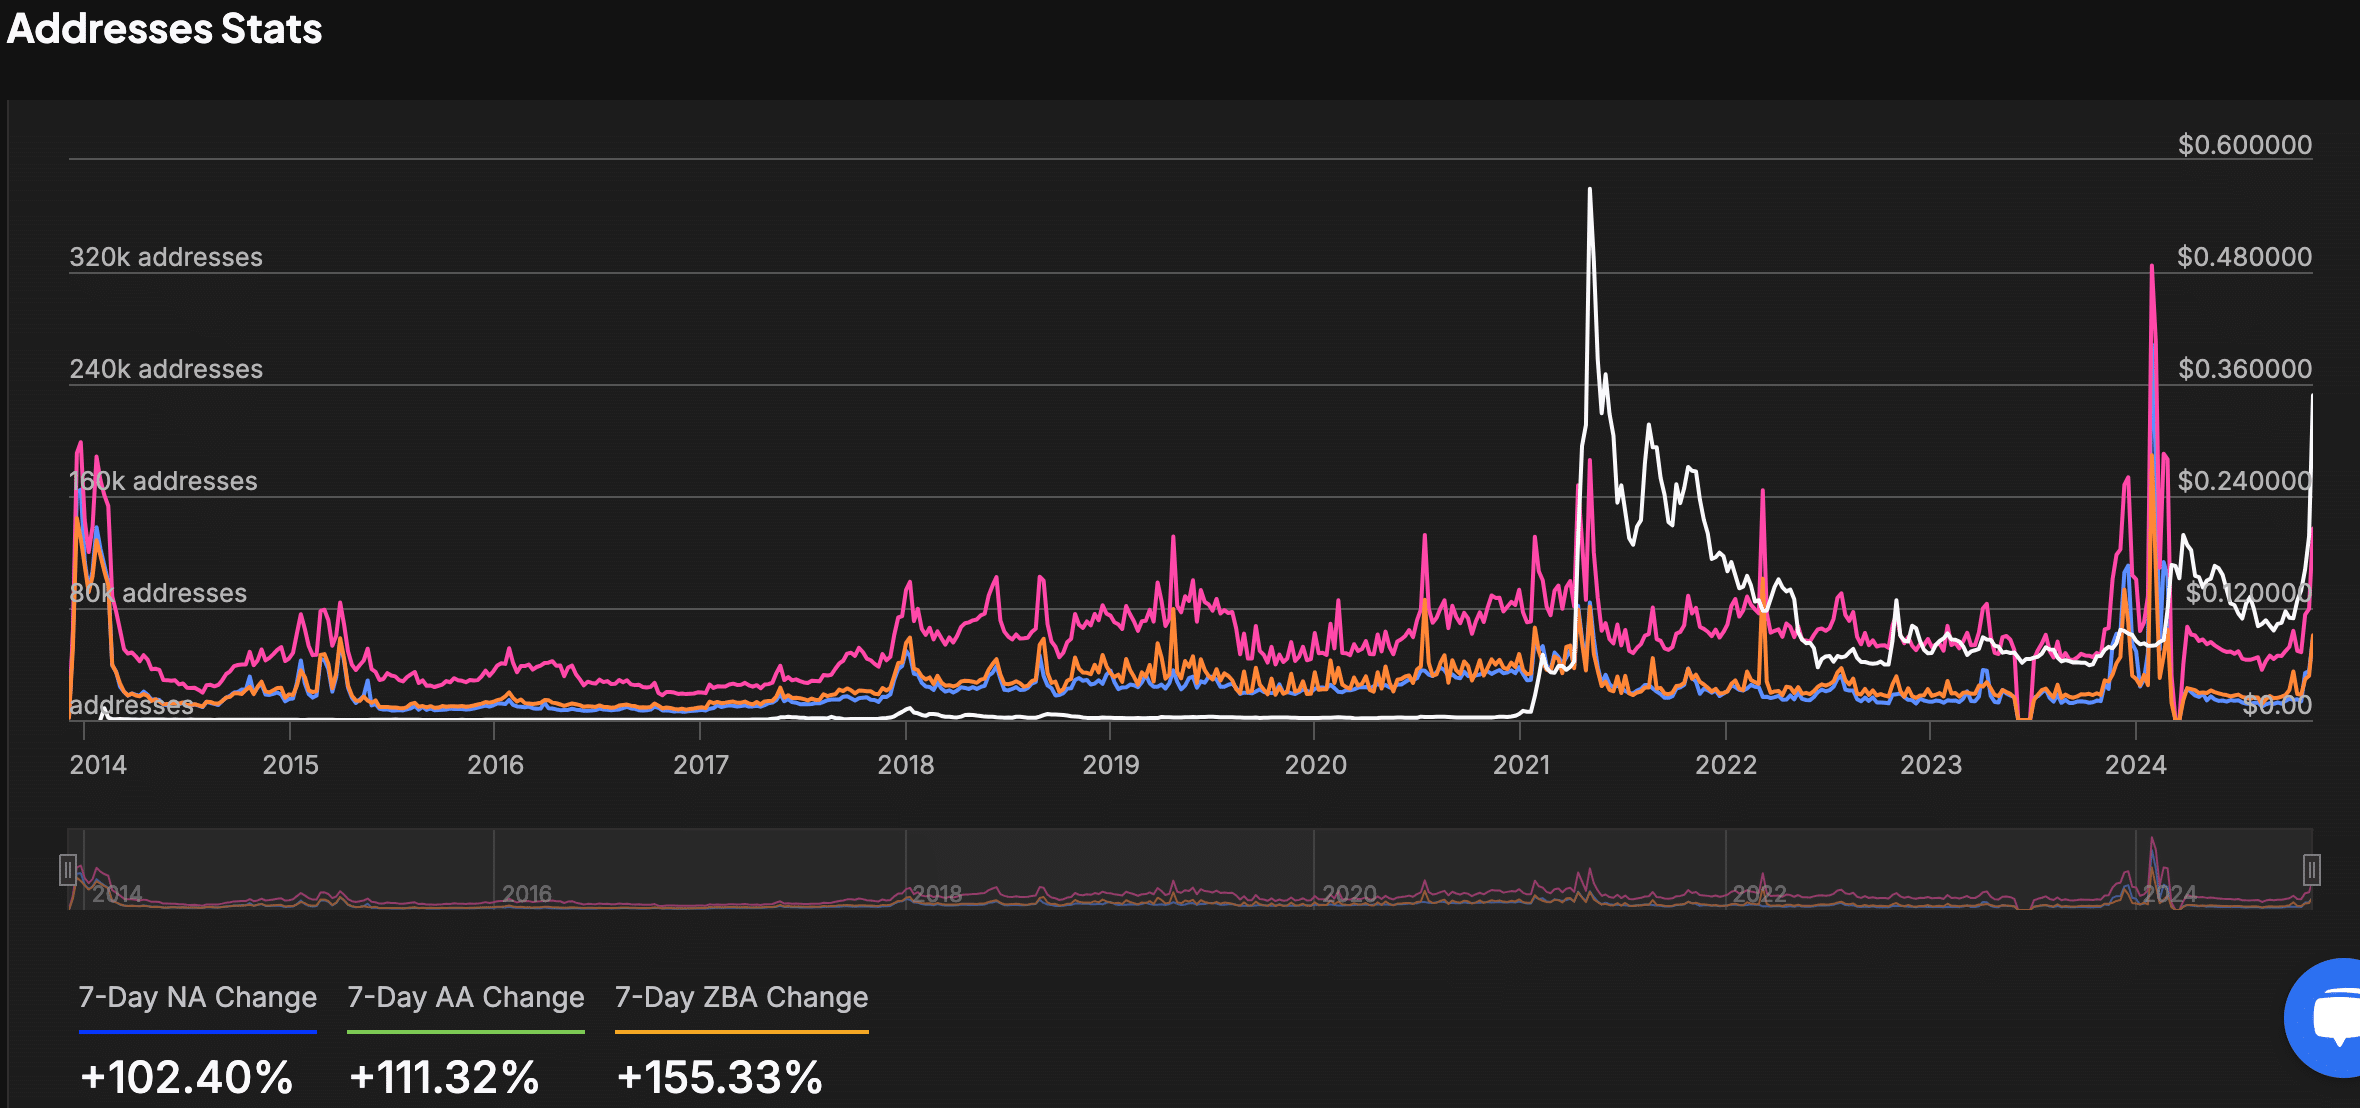Click the 80k addresses axis label
Viewport: 2360px width, 1108px height.
point(158,593)
